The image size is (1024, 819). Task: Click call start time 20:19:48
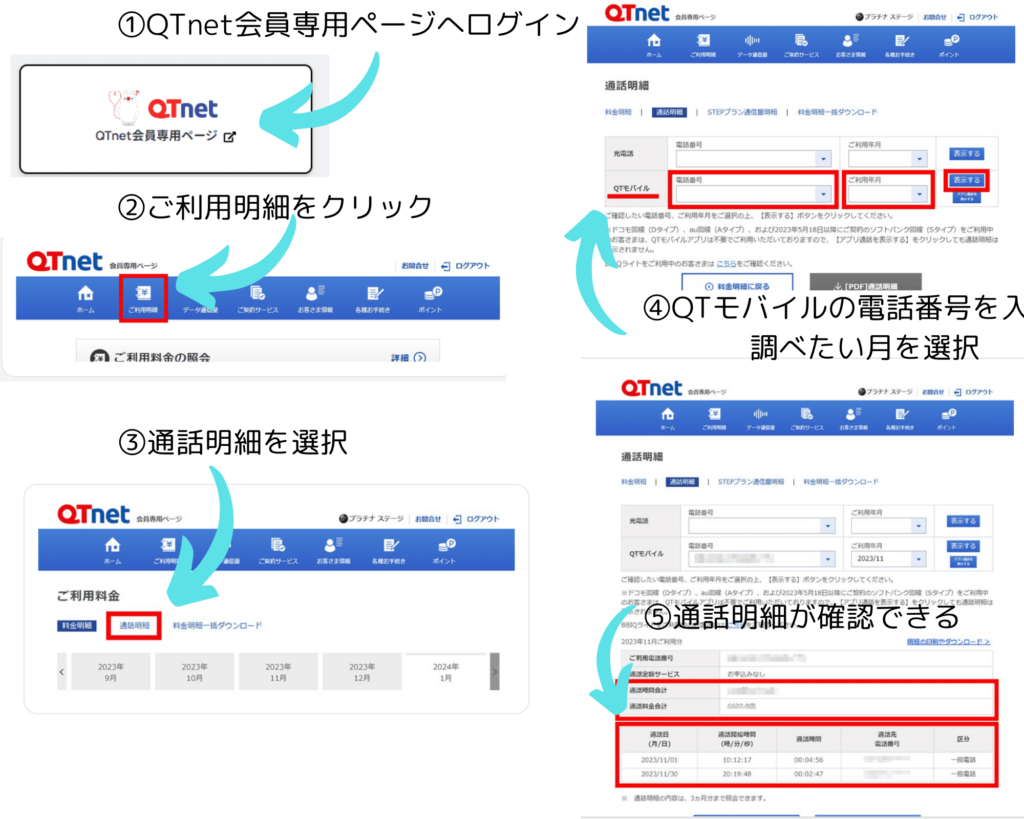click(x=737, y=775)
